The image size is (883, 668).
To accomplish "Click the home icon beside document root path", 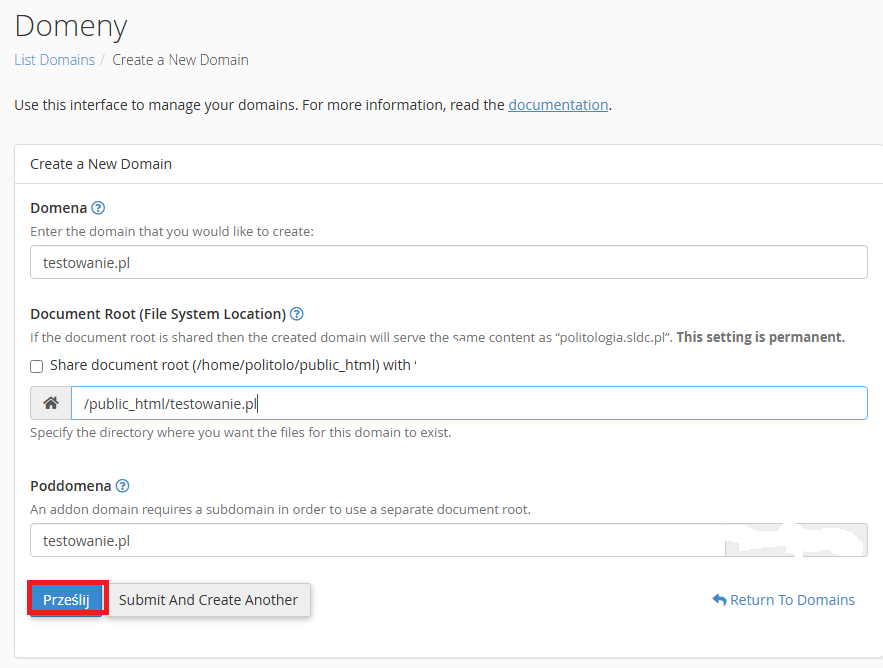I will tap(51, 404).
